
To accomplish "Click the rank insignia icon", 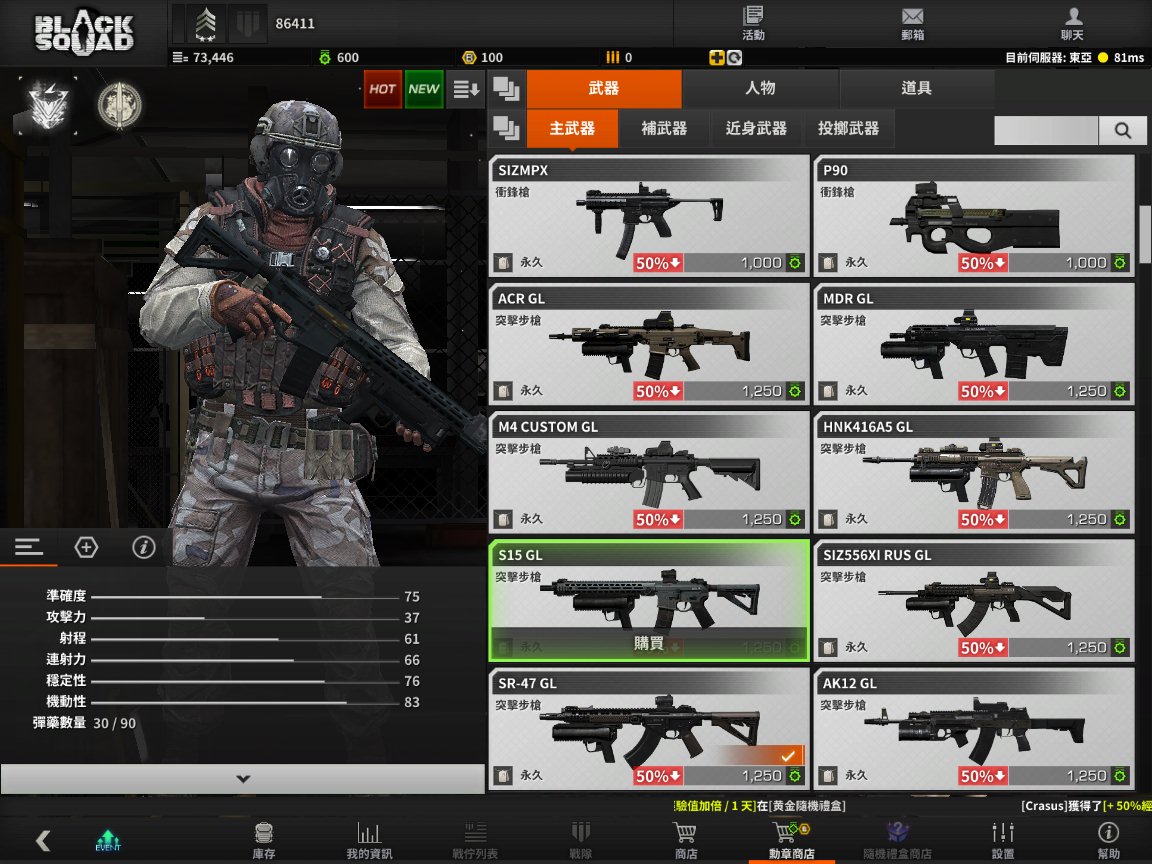I will [x=206, y=24].
